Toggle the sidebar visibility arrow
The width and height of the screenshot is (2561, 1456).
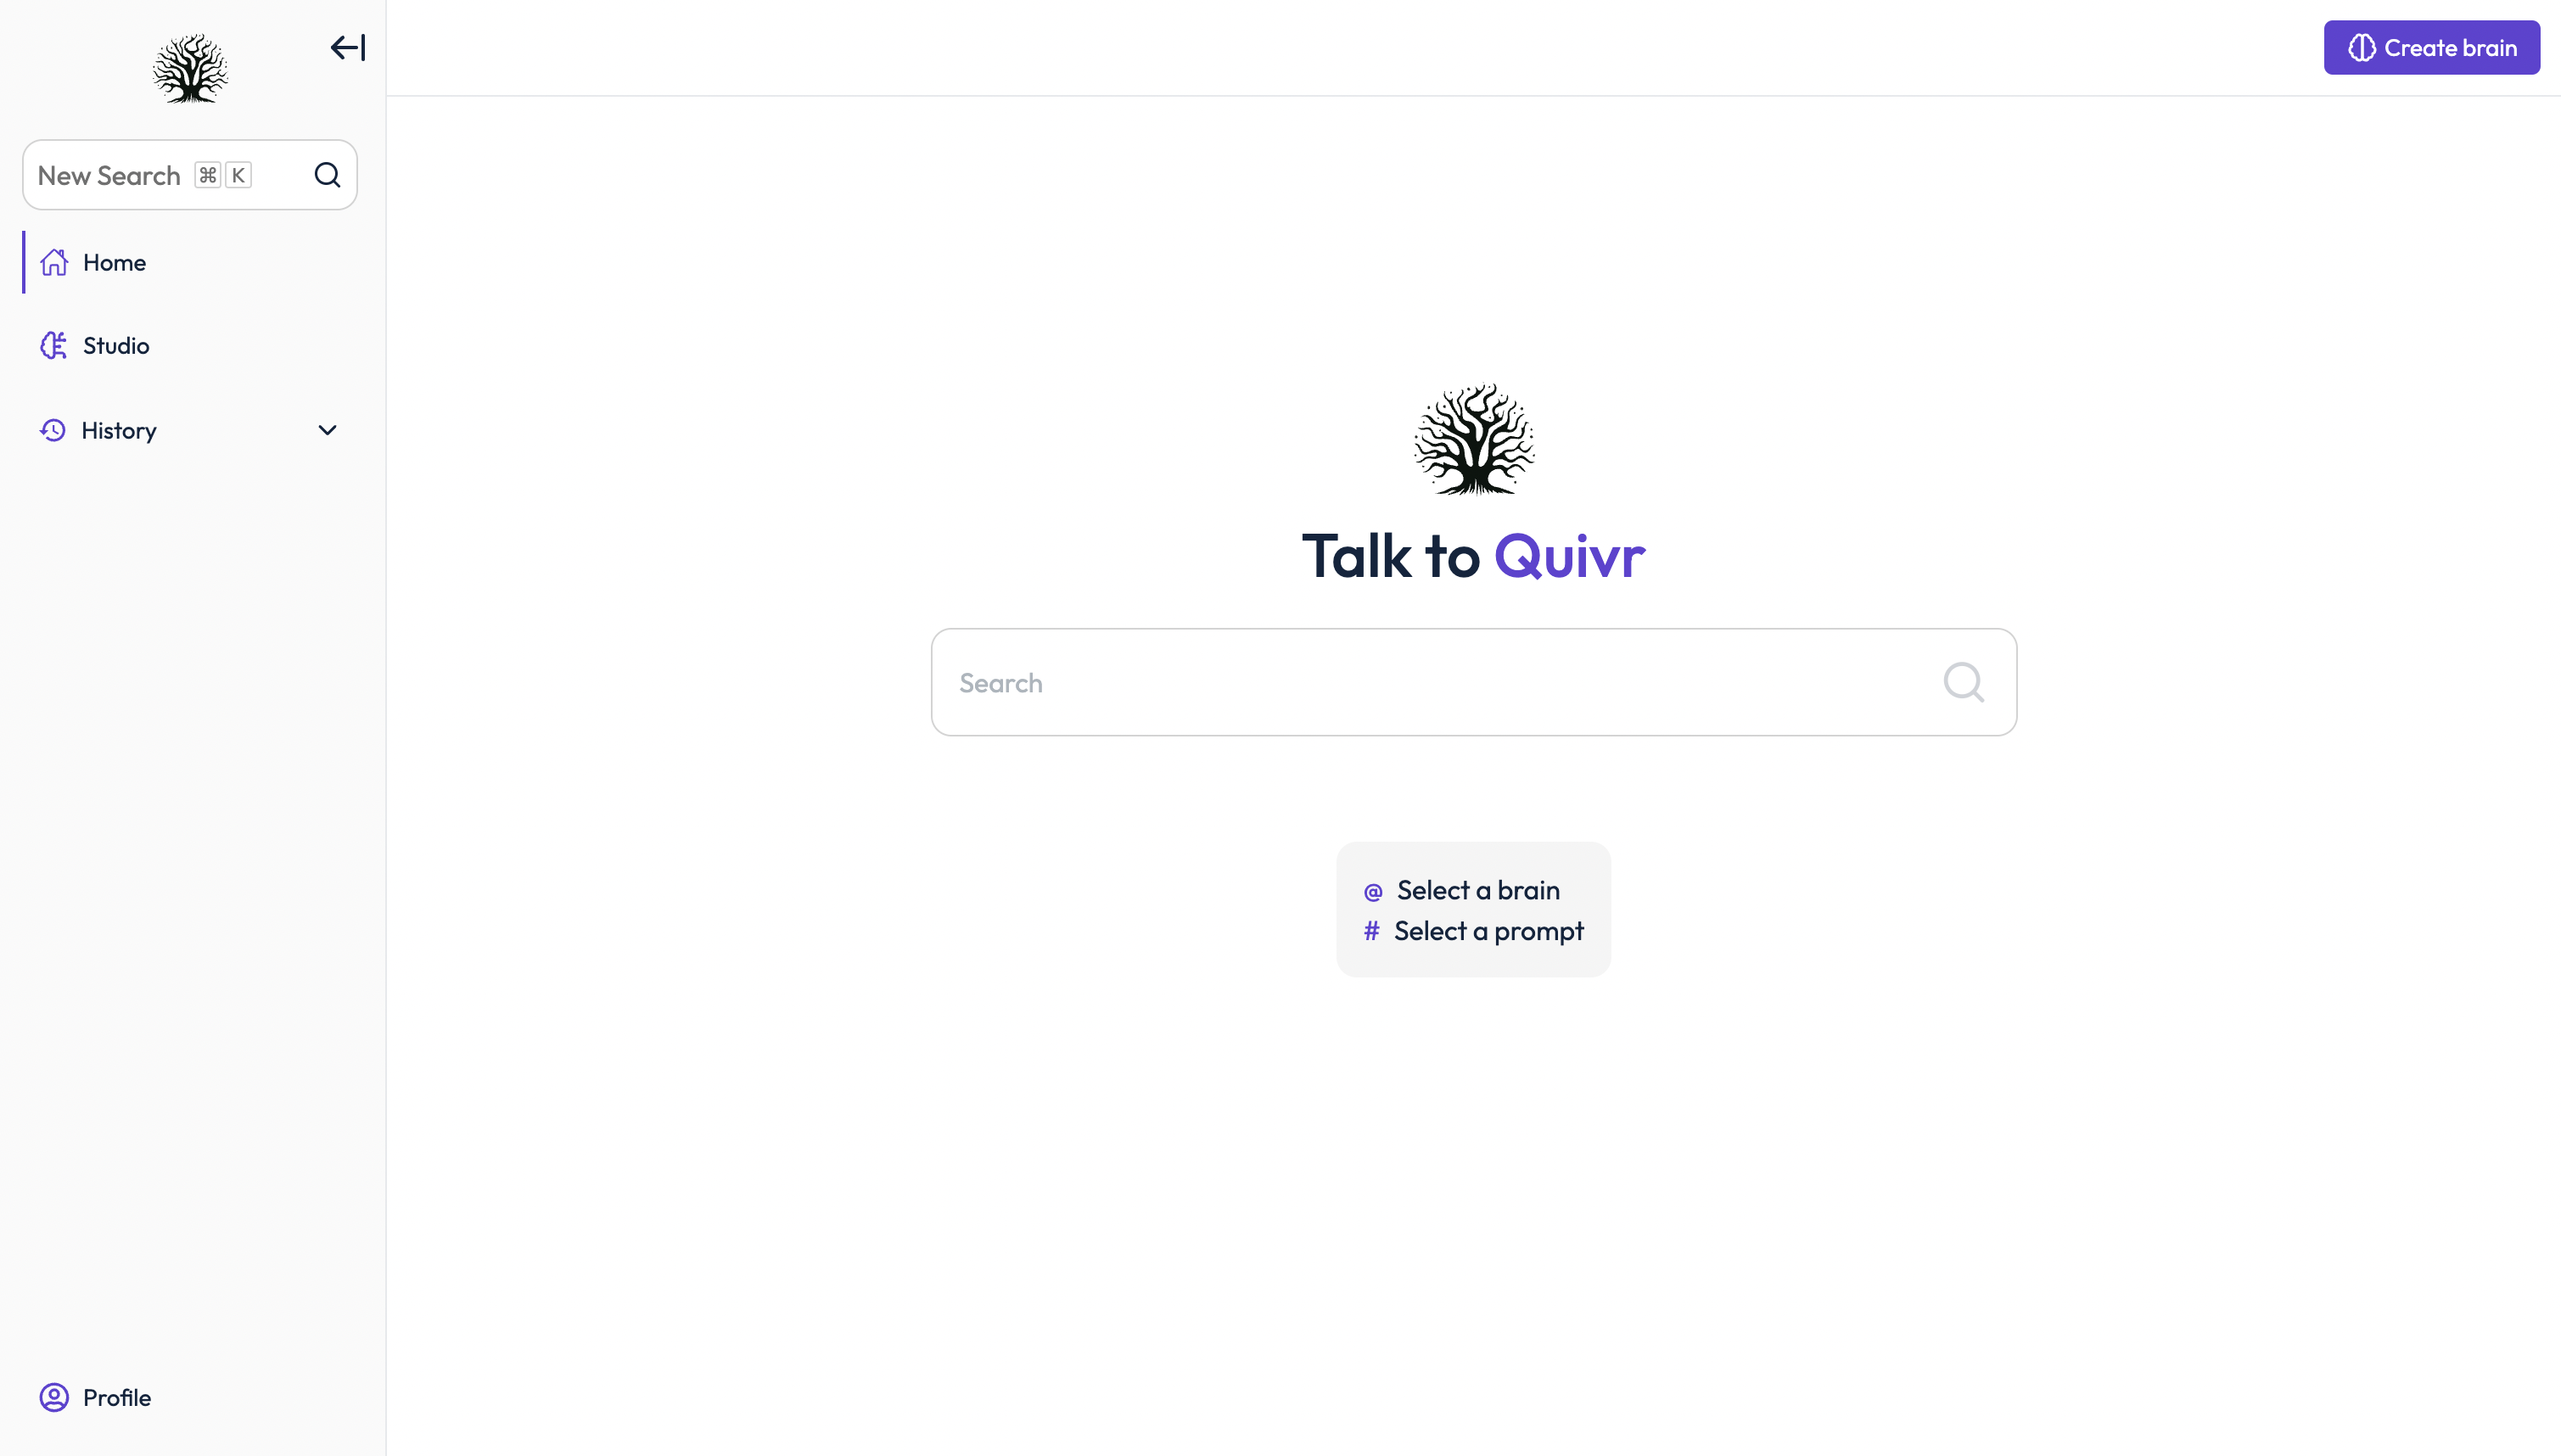[346, 48]
